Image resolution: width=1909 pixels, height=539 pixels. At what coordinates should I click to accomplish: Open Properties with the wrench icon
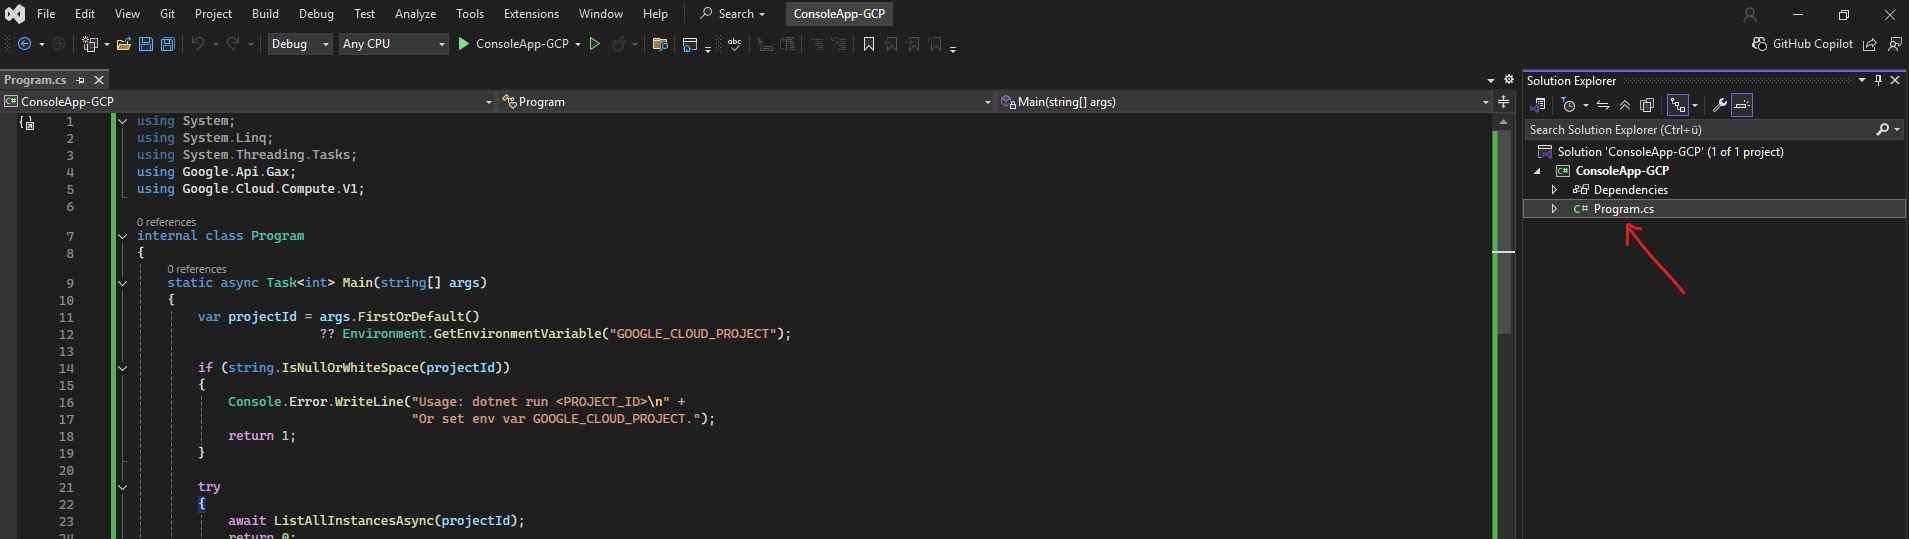[x=1720, y=105]
